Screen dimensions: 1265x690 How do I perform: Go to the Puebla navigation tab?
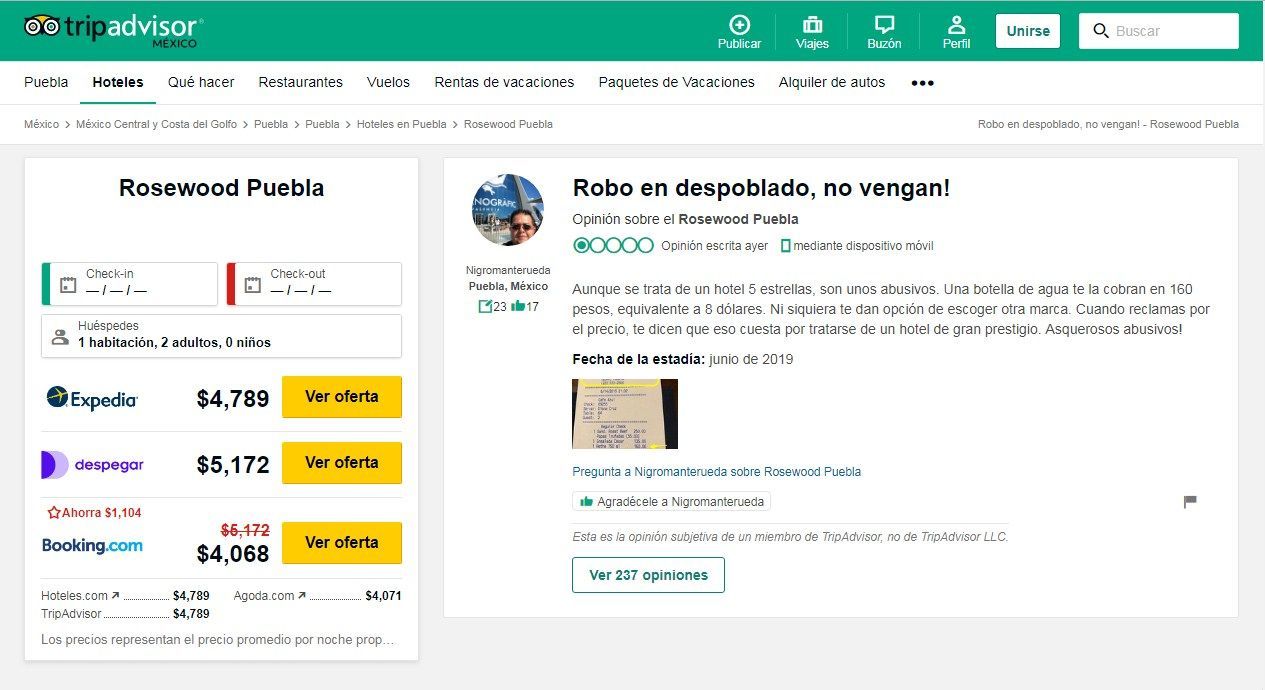coord(46,82)
